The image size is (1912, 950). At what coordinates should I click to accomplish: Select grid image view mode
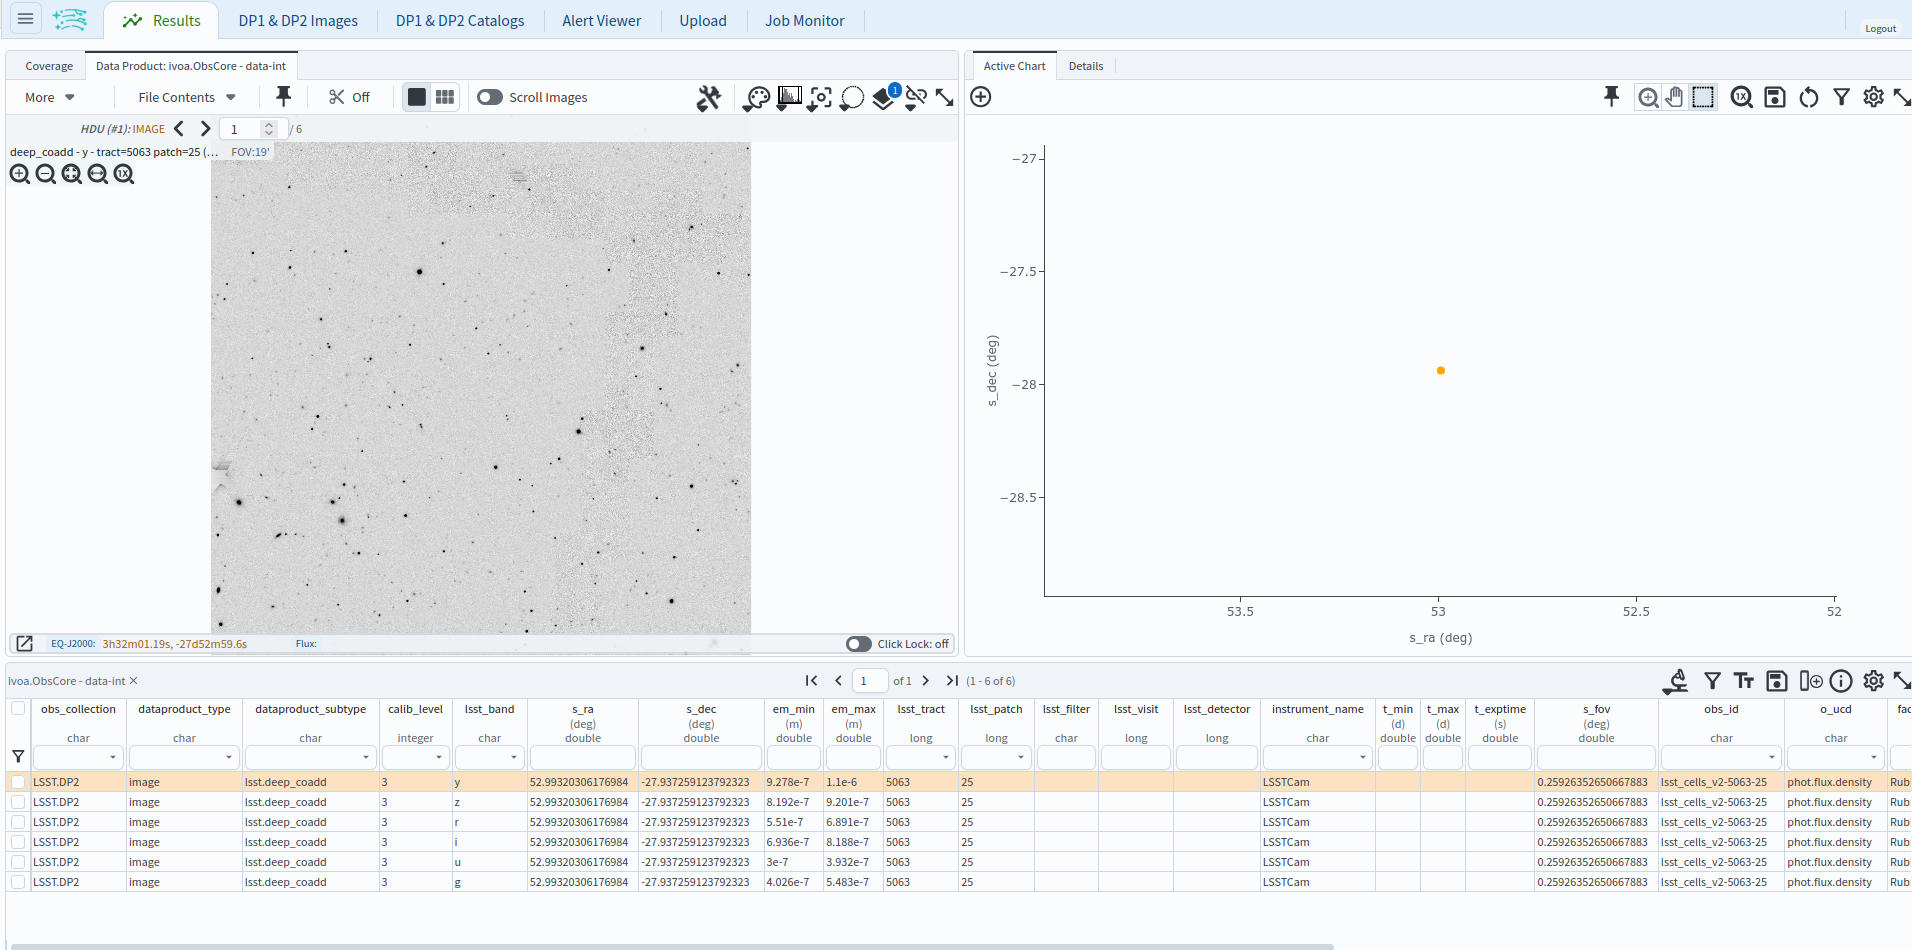point(445,97)
